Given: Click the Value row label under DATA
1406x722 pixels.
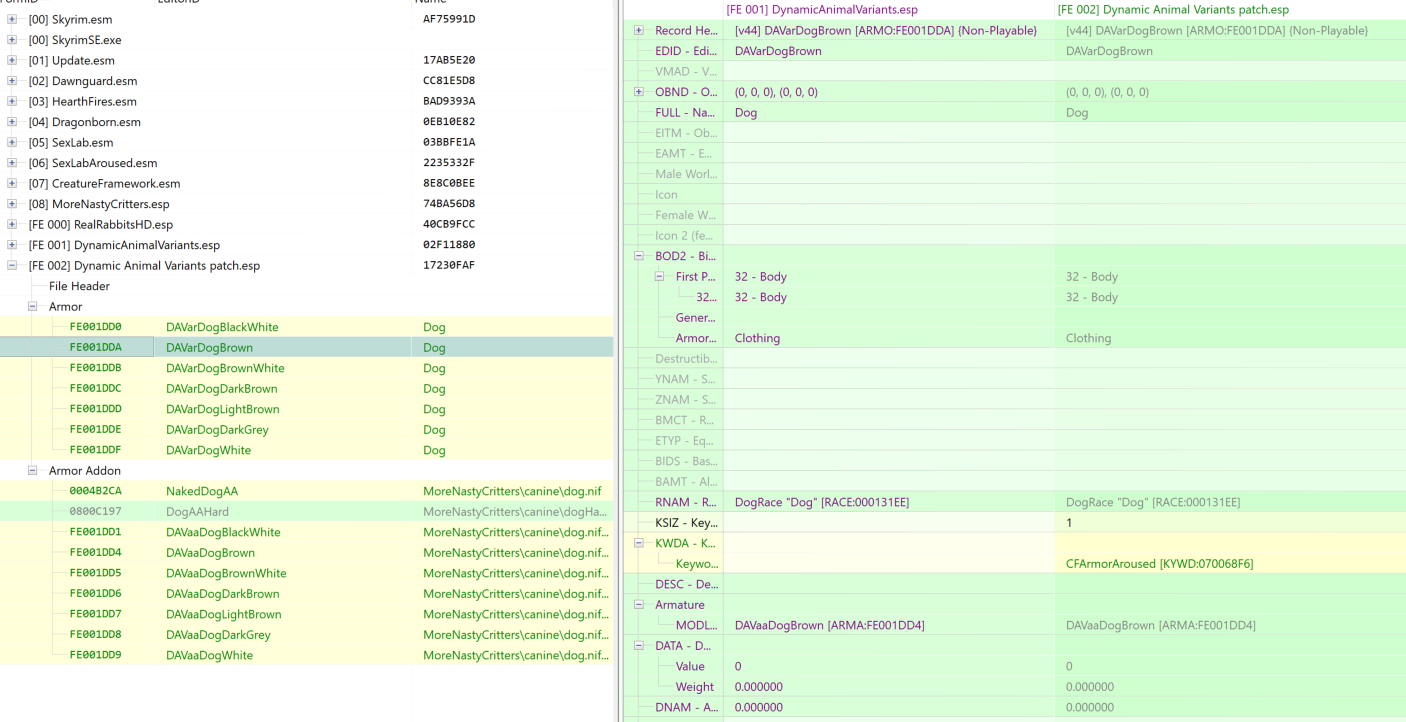Looking at the screenshot, I should [690, 666].
